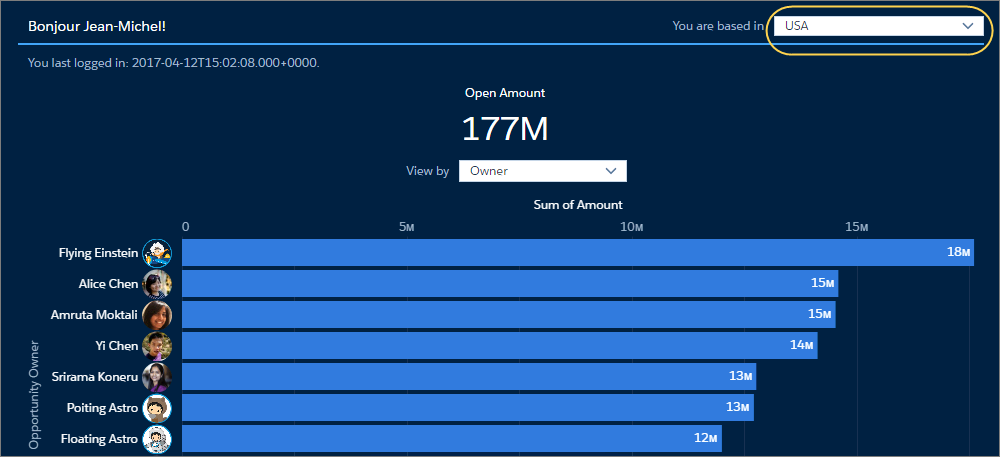The width and height of the screenshot is (1000, 457).
Task: Click Amruta Moktali's avatar picture
Action: click(x=157, y=315)
